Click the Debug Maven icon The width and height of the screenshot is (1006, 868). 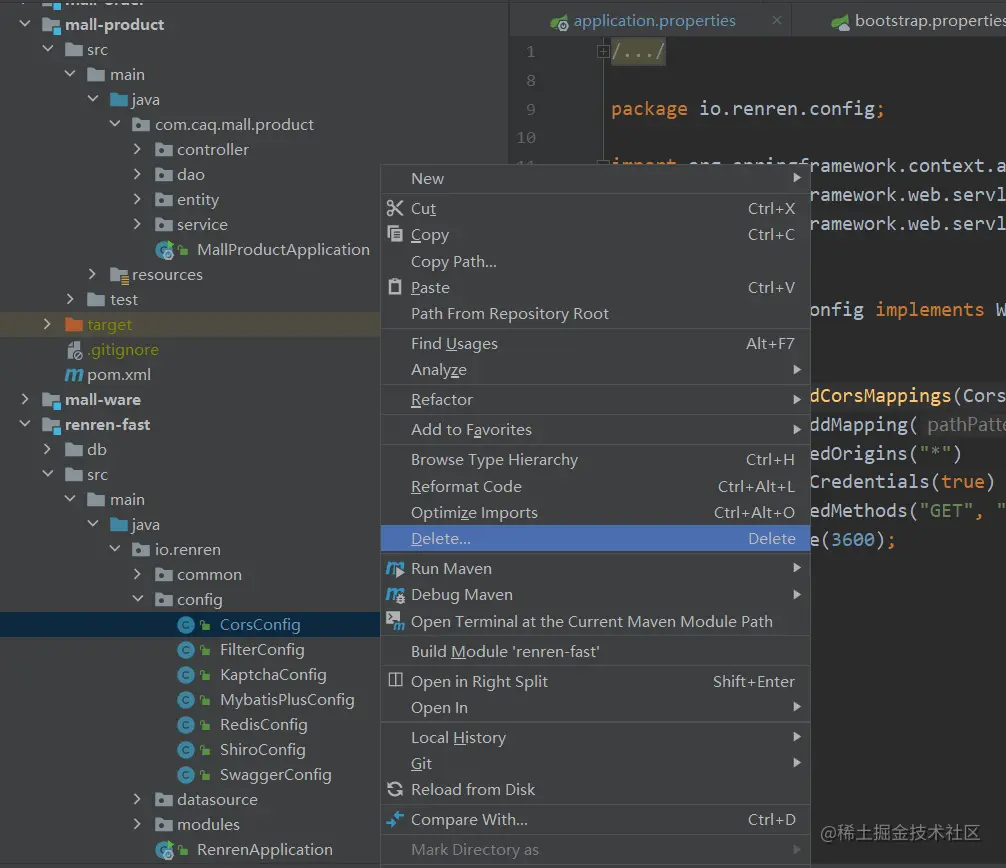[x=395, y=595]
